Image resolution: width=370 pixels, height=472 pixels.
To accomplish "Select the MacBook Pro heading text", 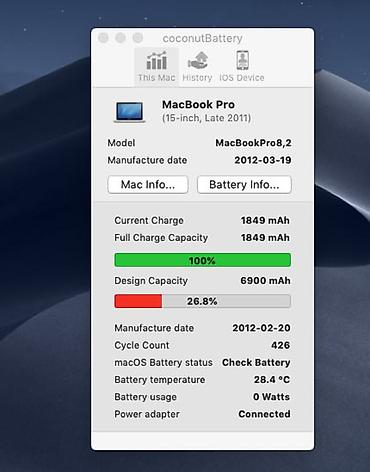I will point(198,105).
